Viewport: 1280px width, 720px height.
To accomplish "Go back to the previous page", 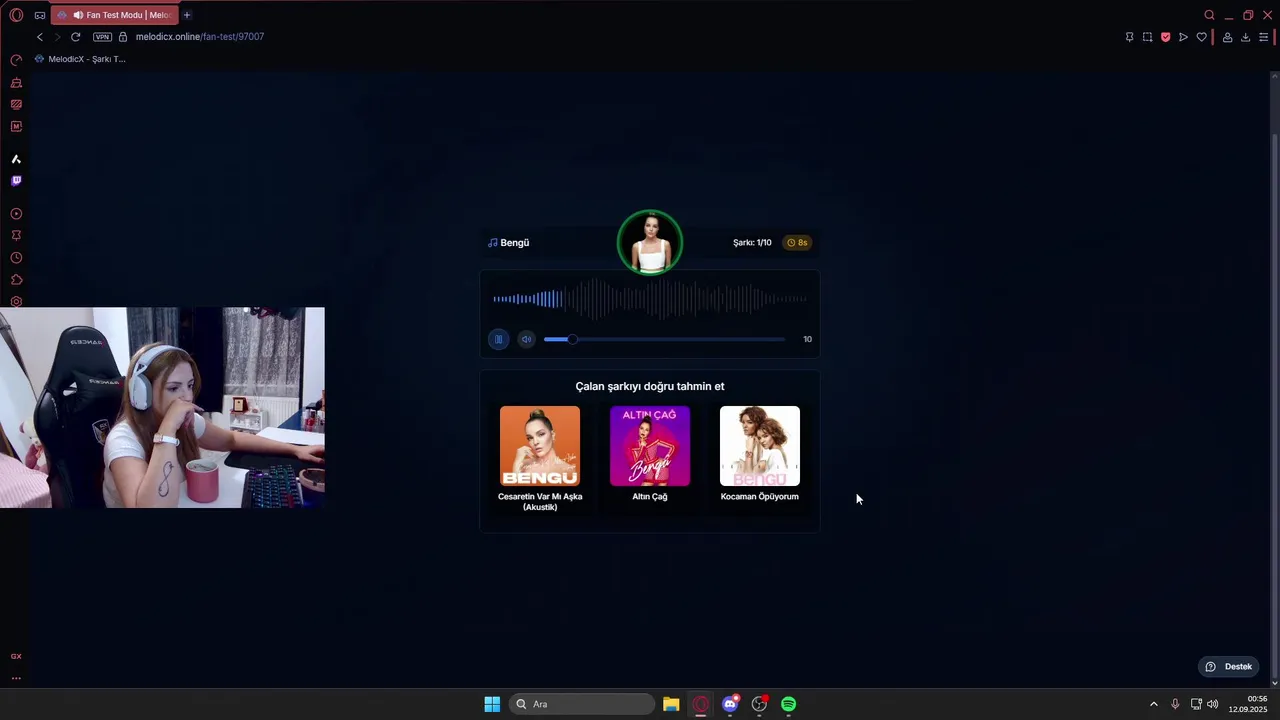I will (40, 37).
